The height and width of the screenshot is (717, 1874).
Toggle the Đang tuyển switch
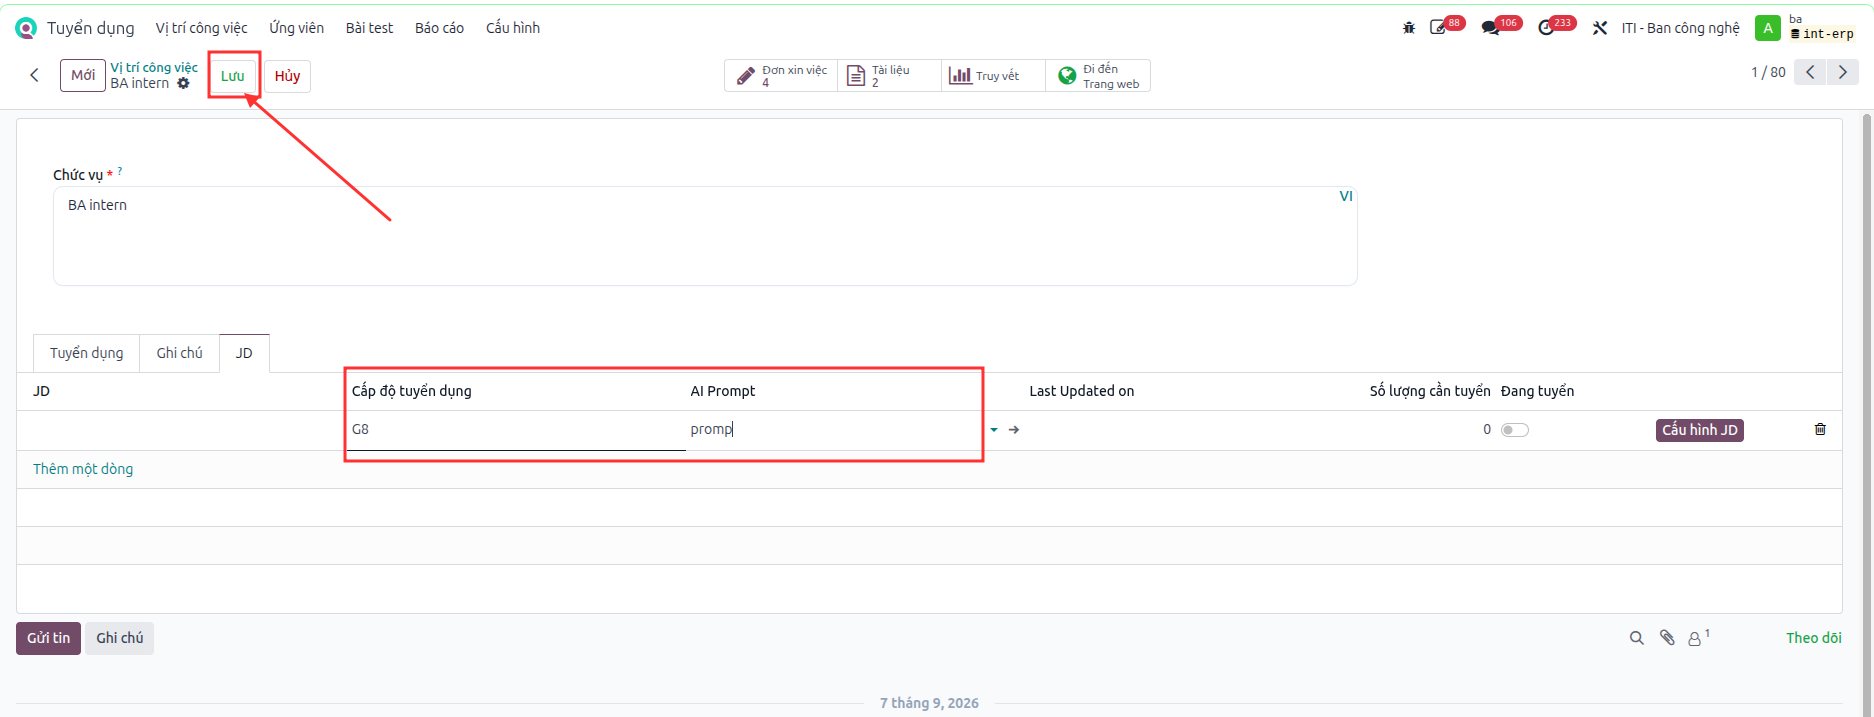click(x=1515, y=430)
